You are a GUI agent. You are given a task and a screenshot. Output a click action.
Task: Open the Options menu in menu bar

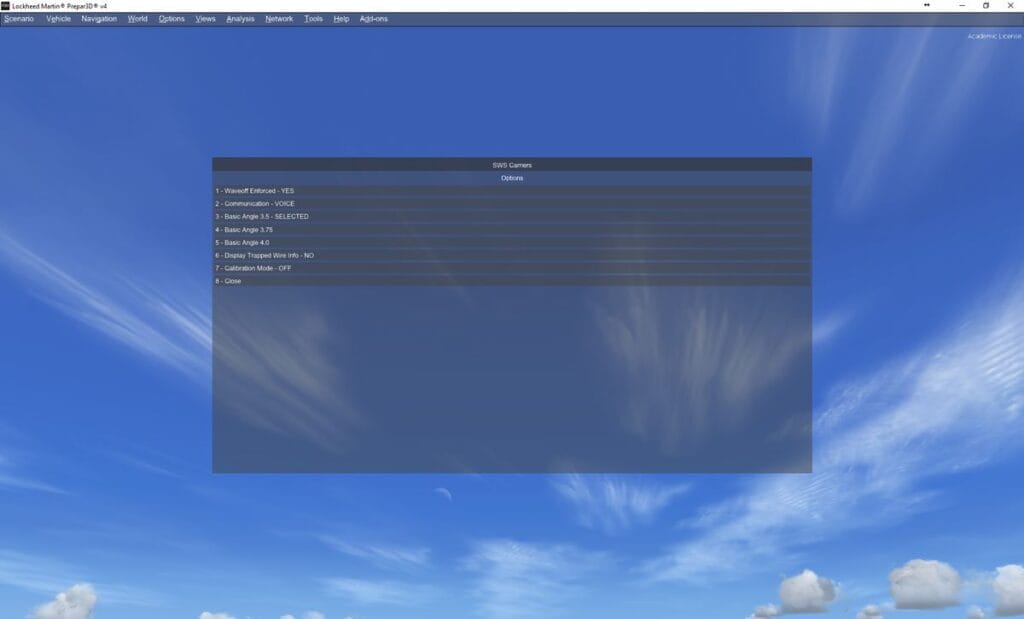(x=172, y=19)
